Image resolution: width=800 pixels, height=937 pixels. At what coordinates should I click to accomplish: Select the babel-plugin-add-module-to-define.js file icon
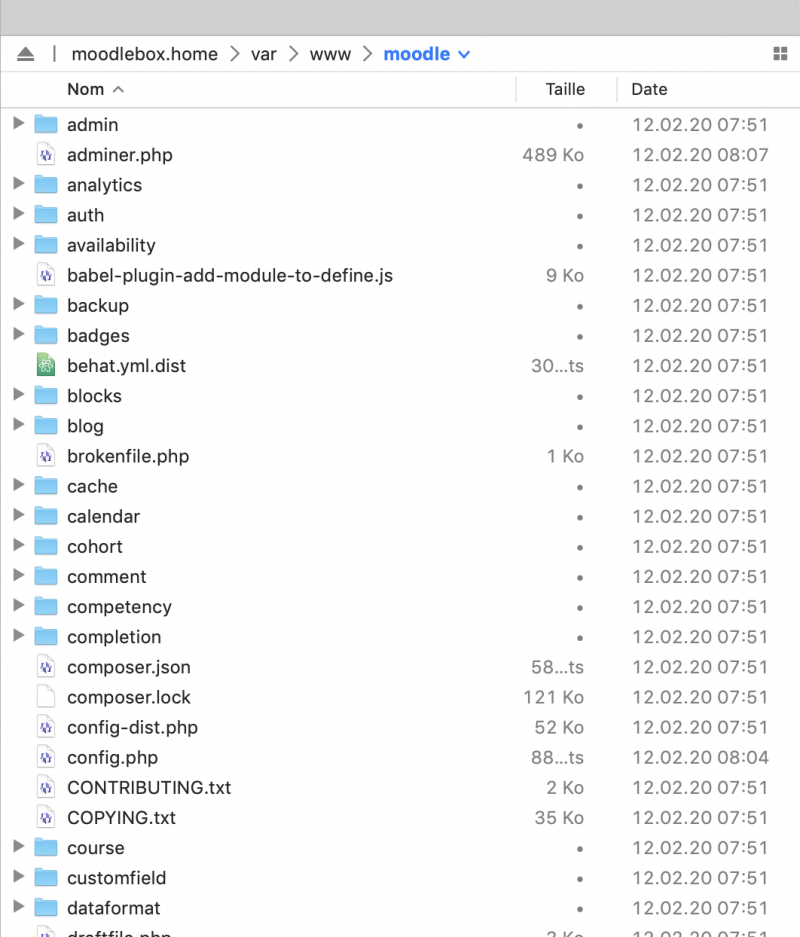[x=46, y=275]
